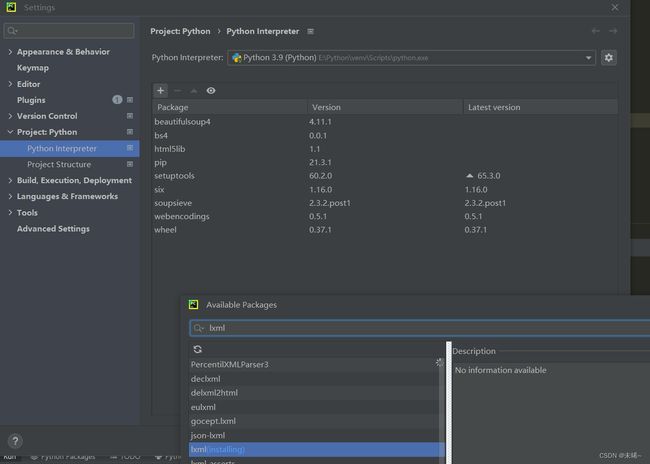Click the add package plus button
This screenshot has height=464, width=650.
(160, 90)
